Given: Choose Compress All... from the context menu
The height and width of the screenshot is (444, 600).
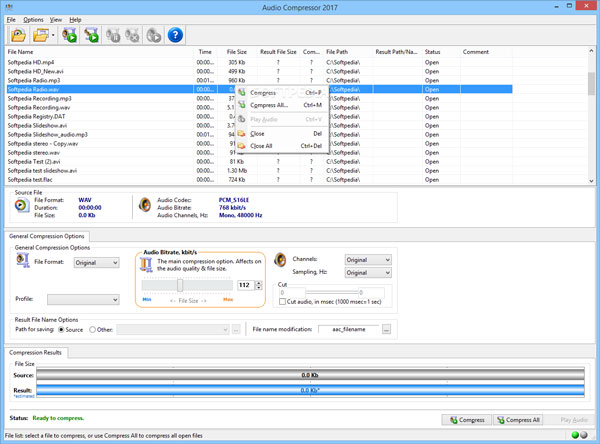Looking at the screenshot, I should pyautogui.click(x=282, y=105).
